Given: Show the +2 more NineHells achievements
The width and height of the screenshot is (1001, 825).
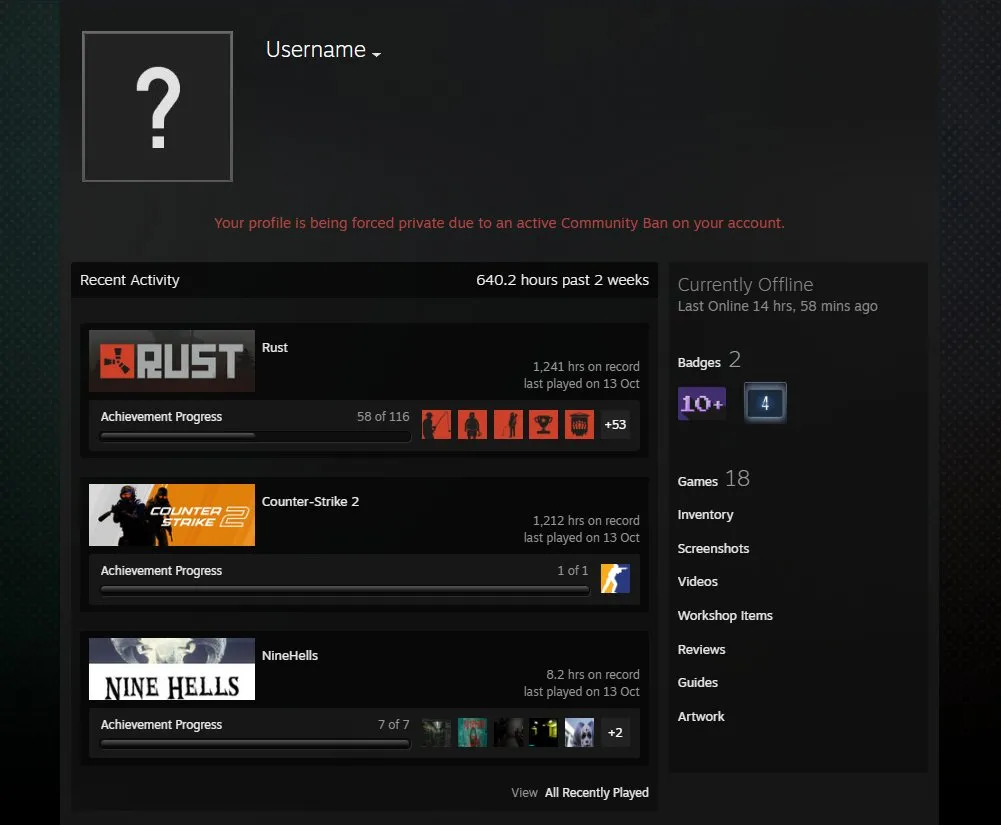Looking at the screenshot, I should [x=615, y=732].
